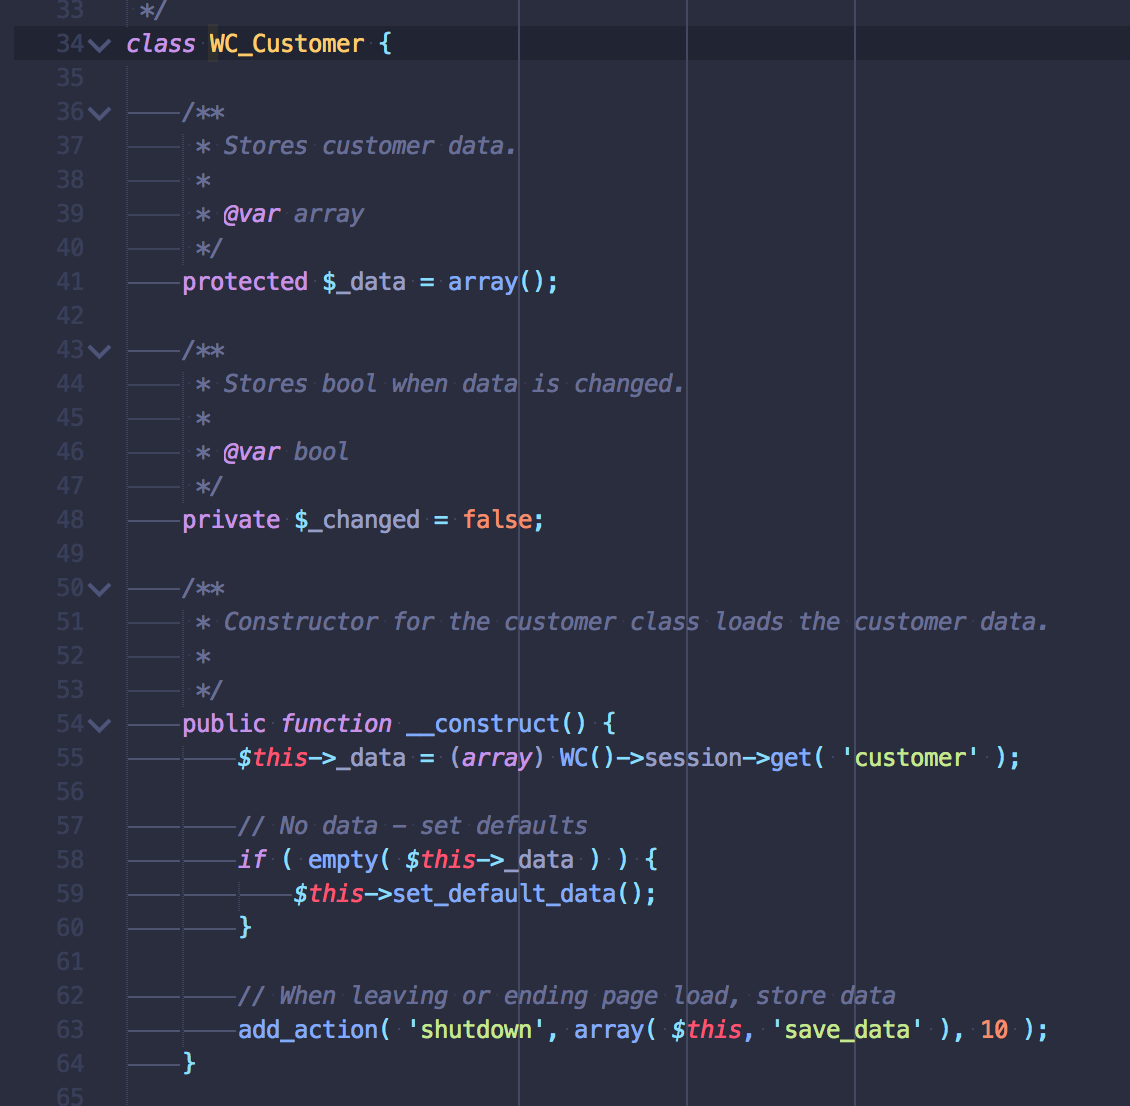Collapse the docblock fold arrow at line 50

coord(99,589)
